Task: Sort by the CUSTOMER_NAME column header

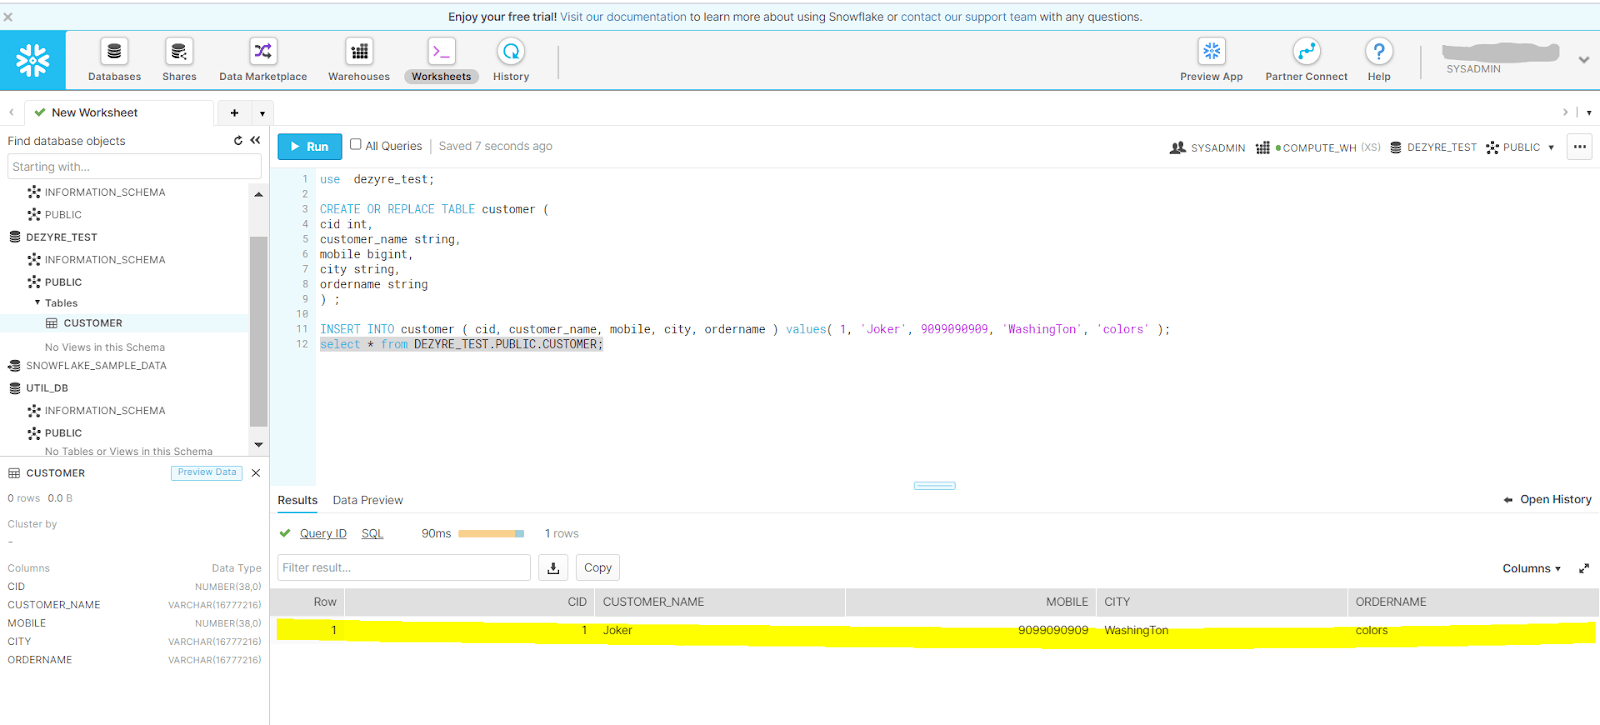Action: tap(720, 602)
